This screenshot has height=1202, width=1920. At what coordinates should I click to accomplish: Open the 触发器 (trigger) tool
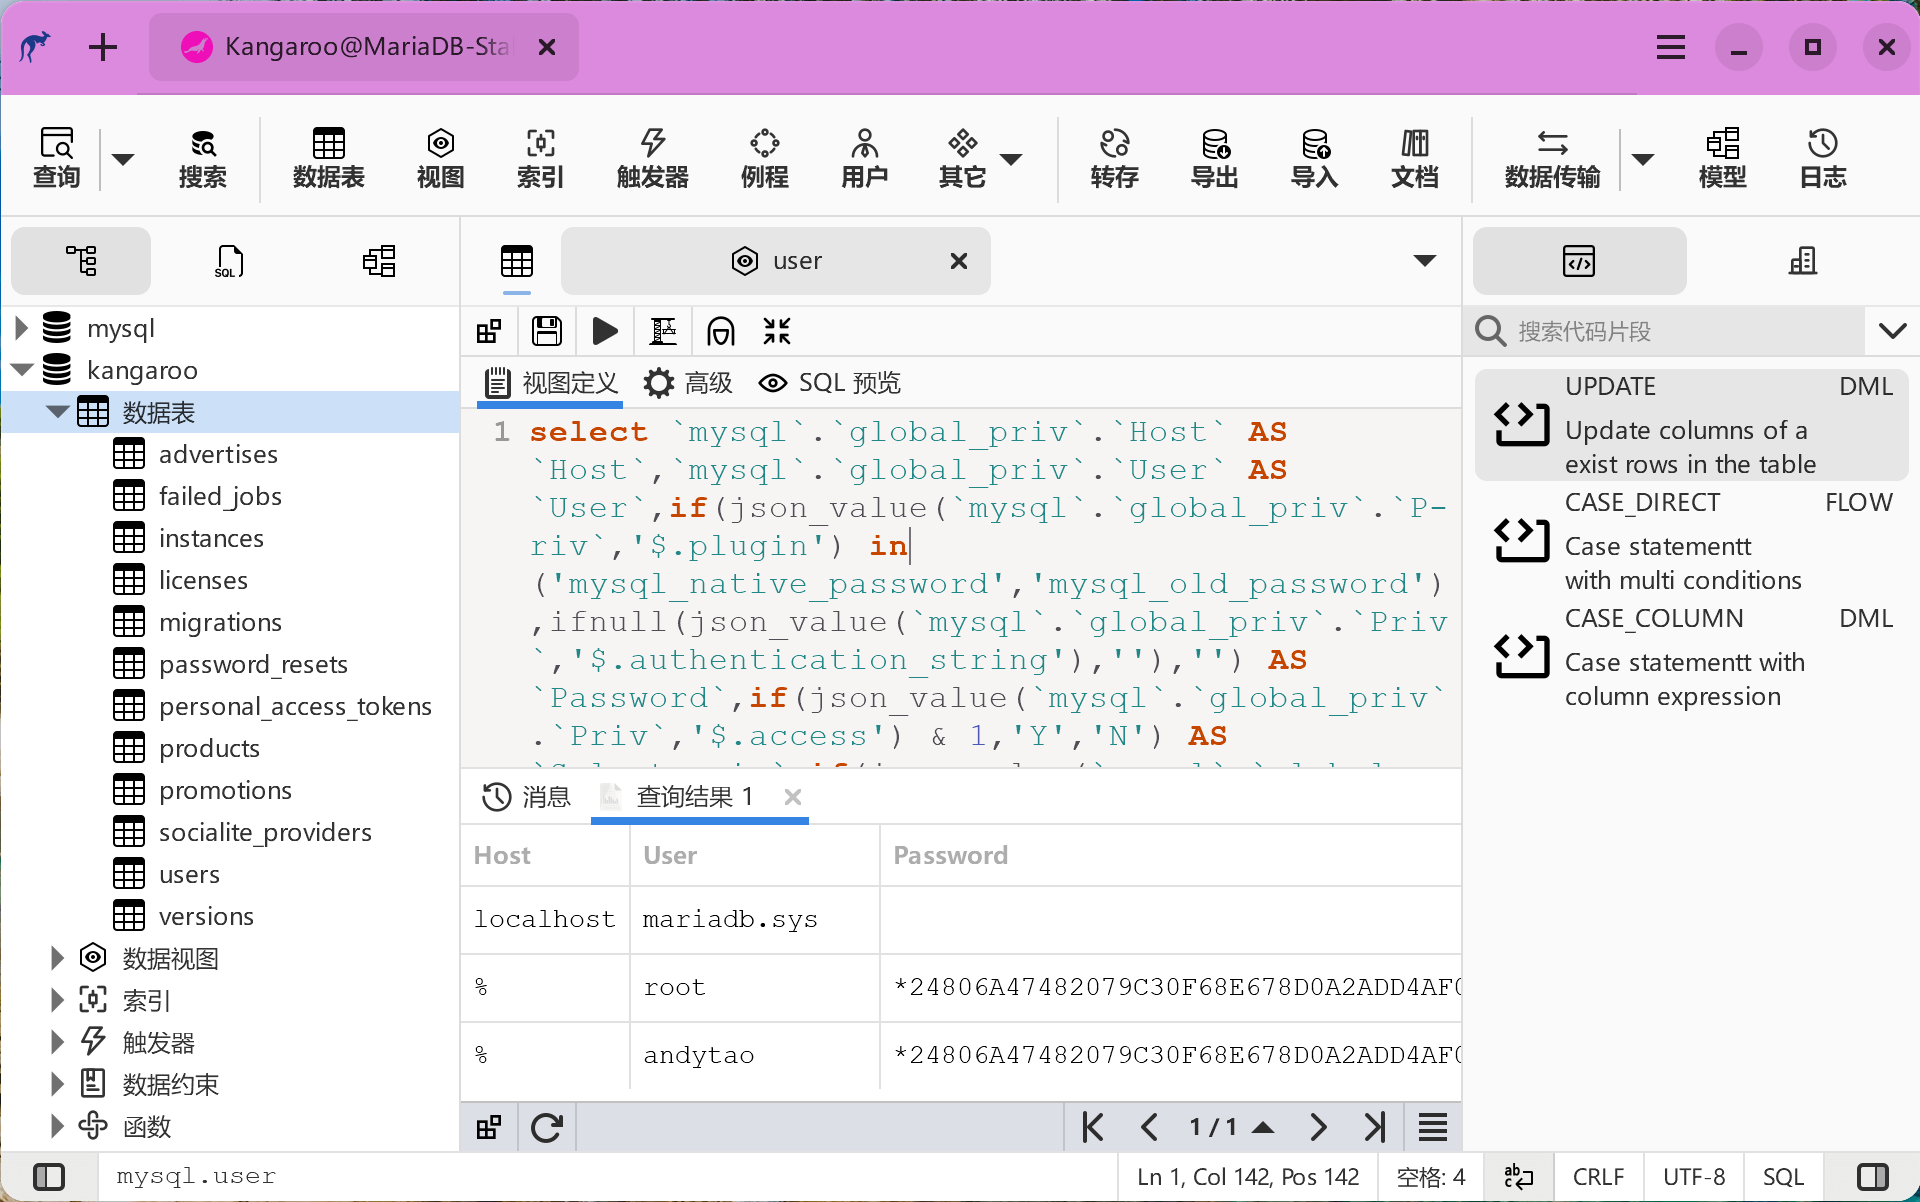point(652,158)
